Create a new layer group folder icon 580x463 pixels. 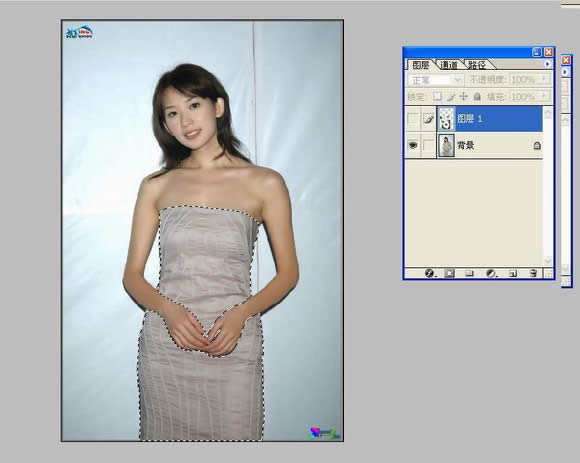(469, 273)
